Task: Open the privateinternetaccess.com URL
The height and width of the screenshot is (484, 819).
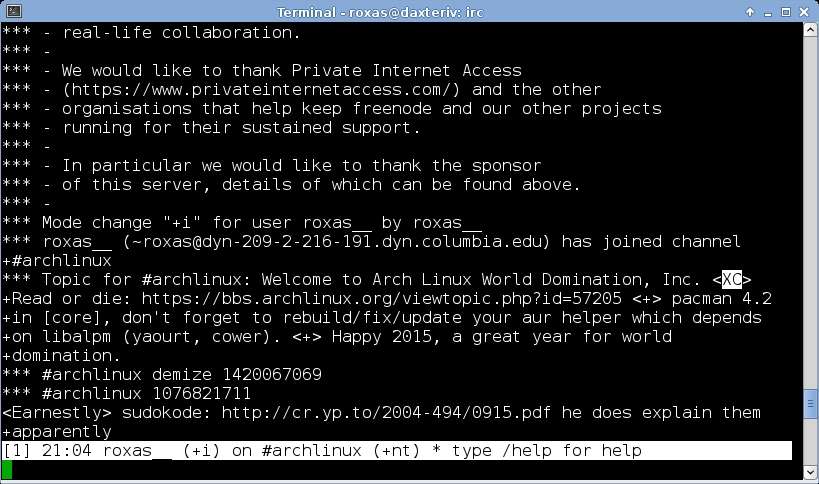Action: click(x=261, y=89)
